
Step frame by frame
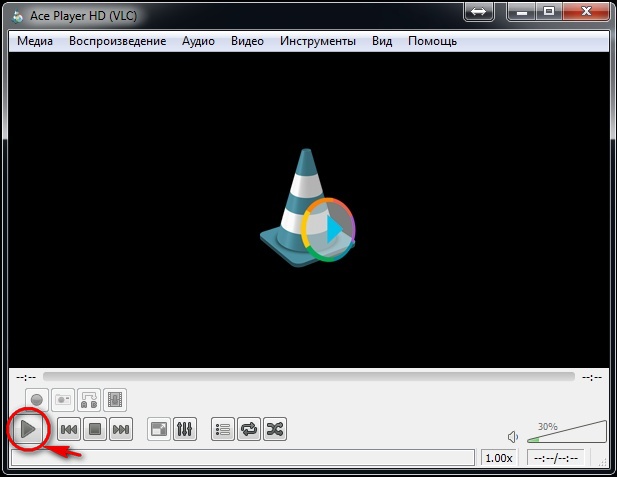point(115,400)
